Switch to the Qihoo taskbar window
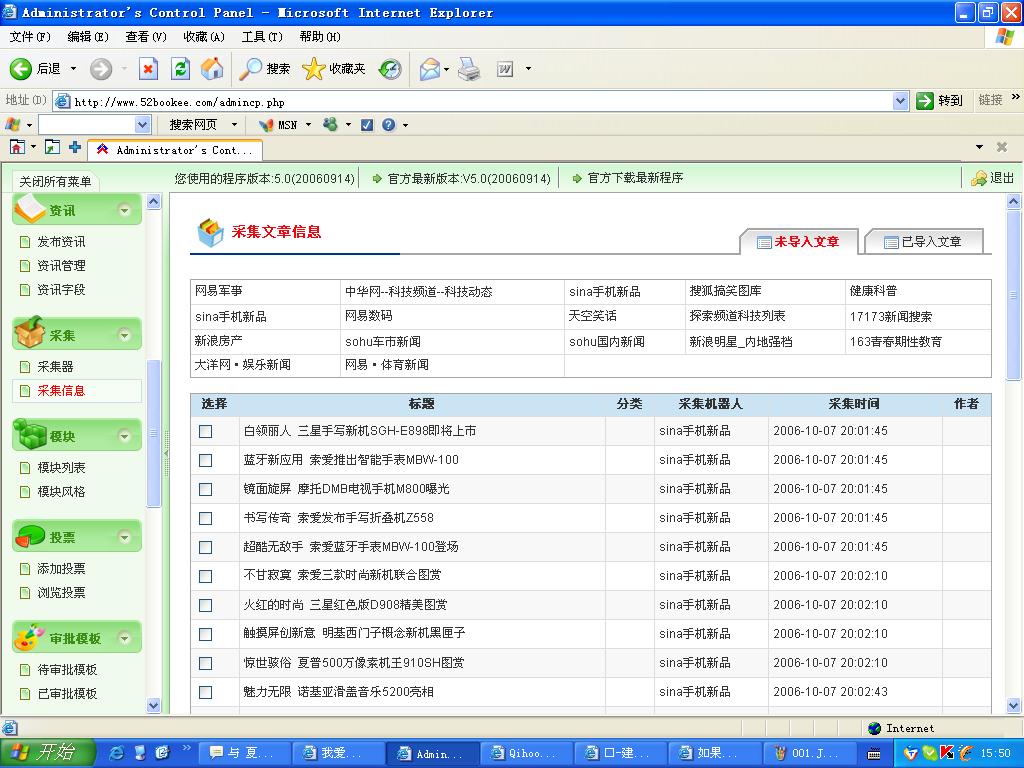Image resolution: width=1024 pixels, height=768 pixels. 526,753
